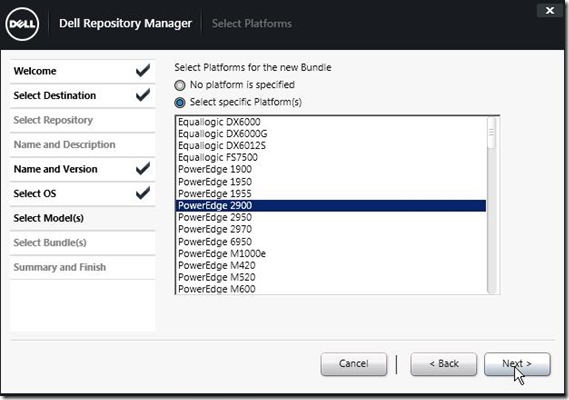The image size is (569, 400).
Task: Choose PowerEdge 1955 from the list
Action: coord(331,193)
